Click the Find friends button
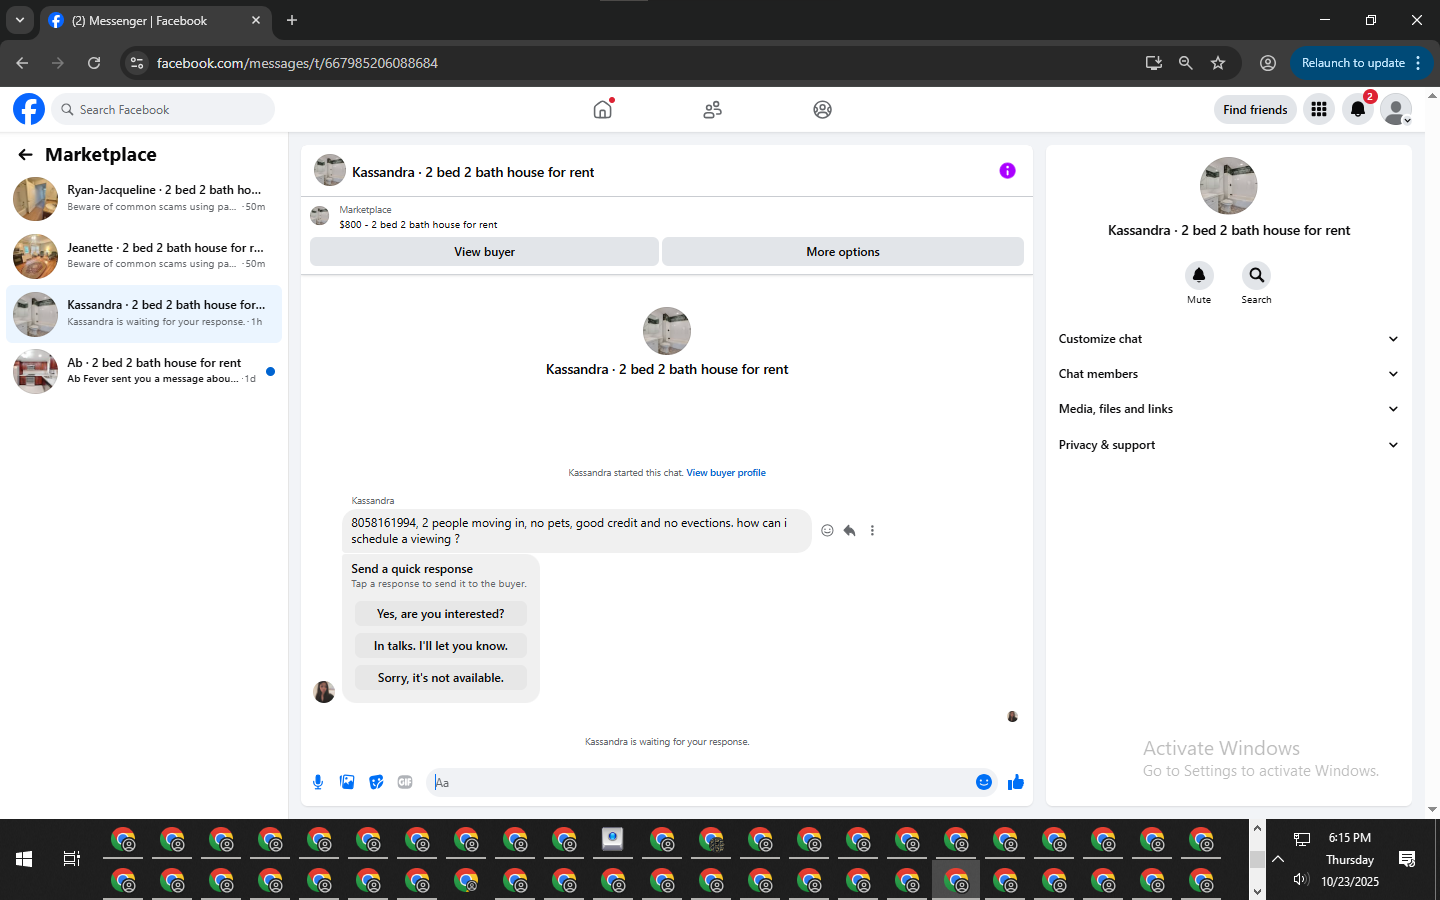Image resolution: width=1440 pixels, height=900 pixels. [1255, 109]
